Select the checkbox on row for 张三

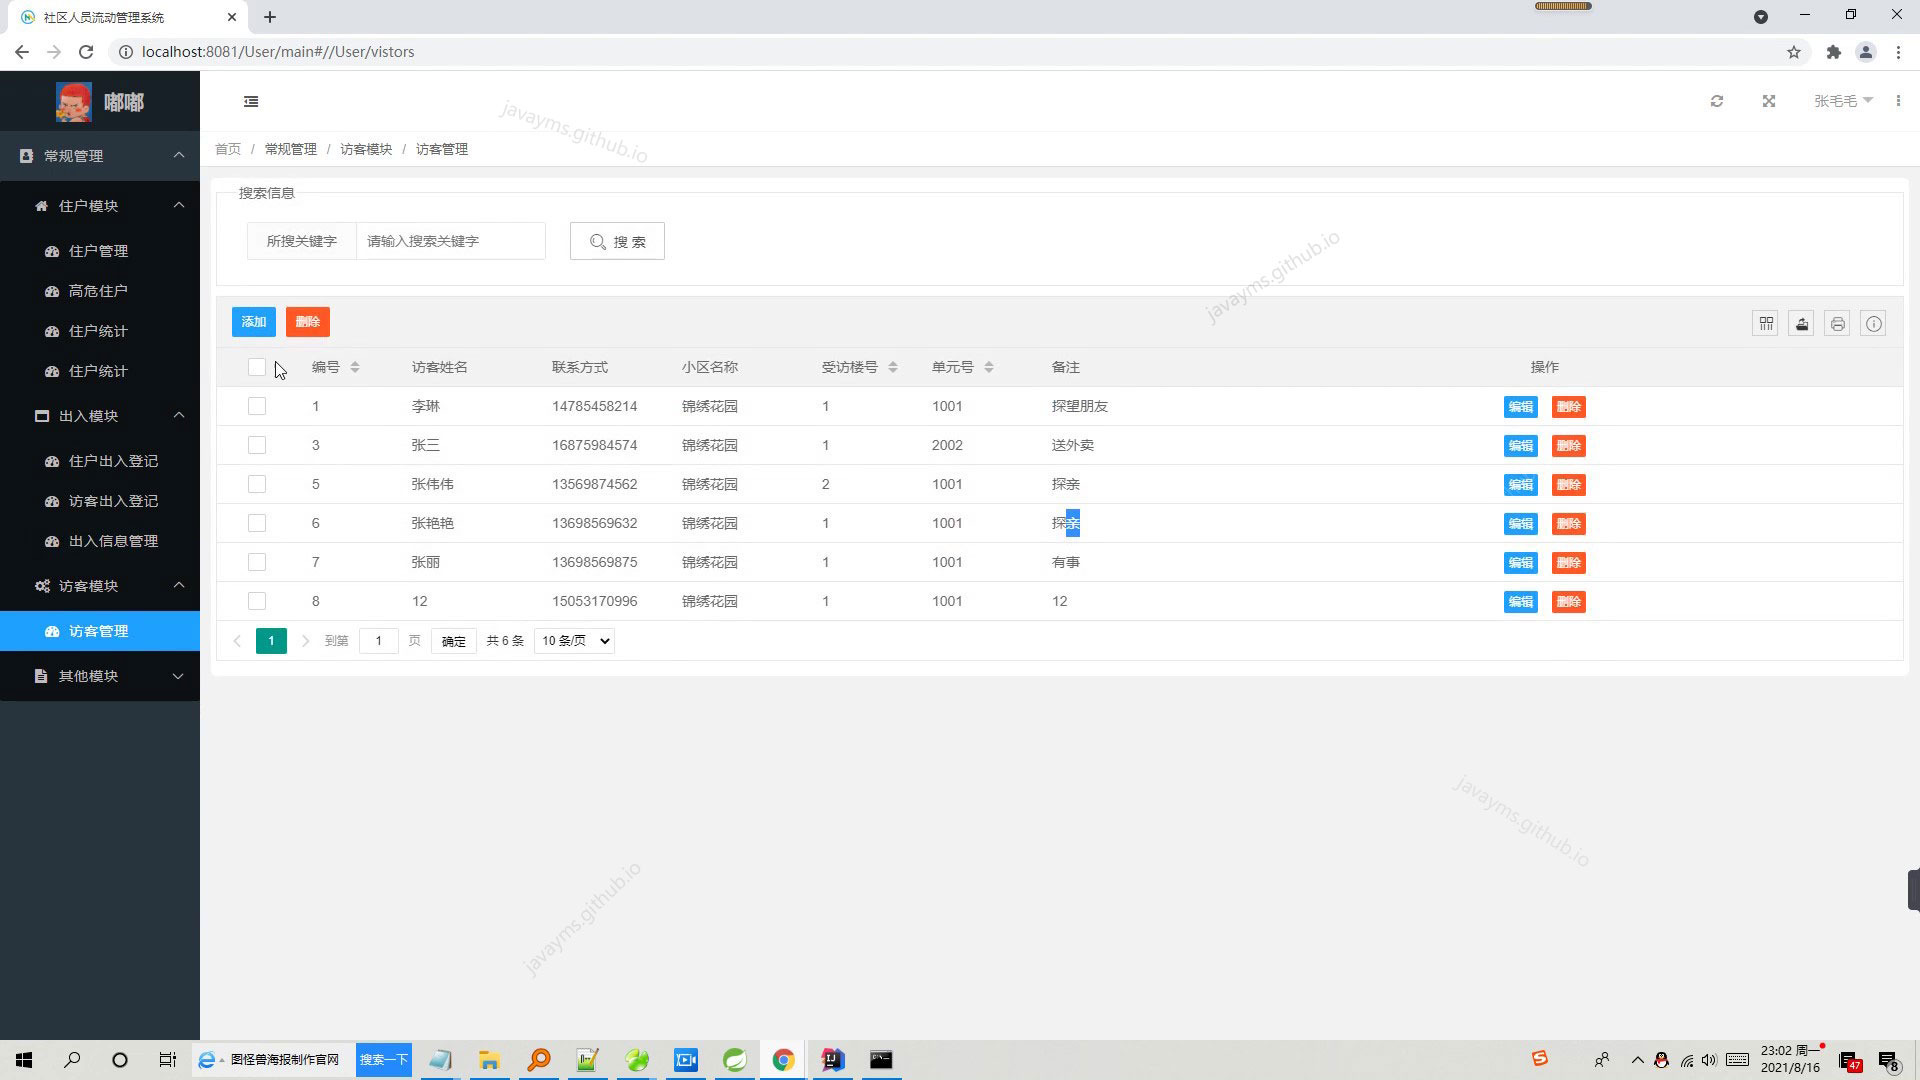257,445
